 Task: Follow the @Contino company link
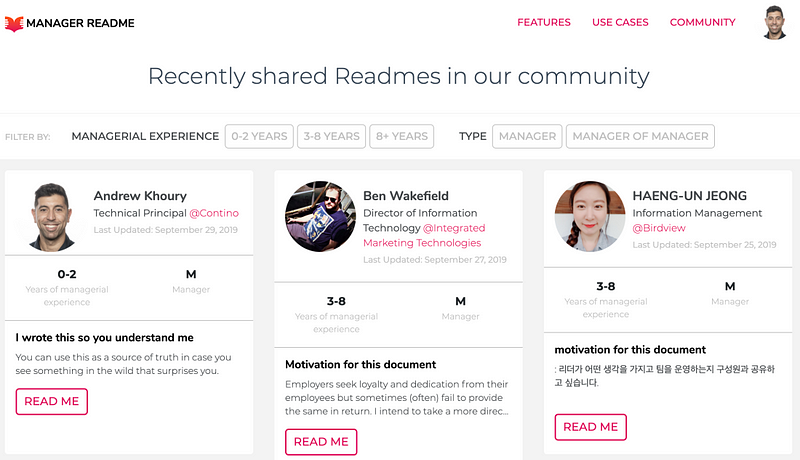pyautogui.click(x=214, y=213)
